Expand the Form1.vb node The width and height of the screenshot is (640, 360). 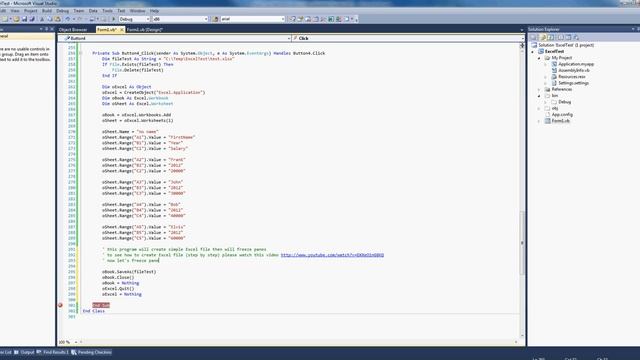(x=539, y=121)
